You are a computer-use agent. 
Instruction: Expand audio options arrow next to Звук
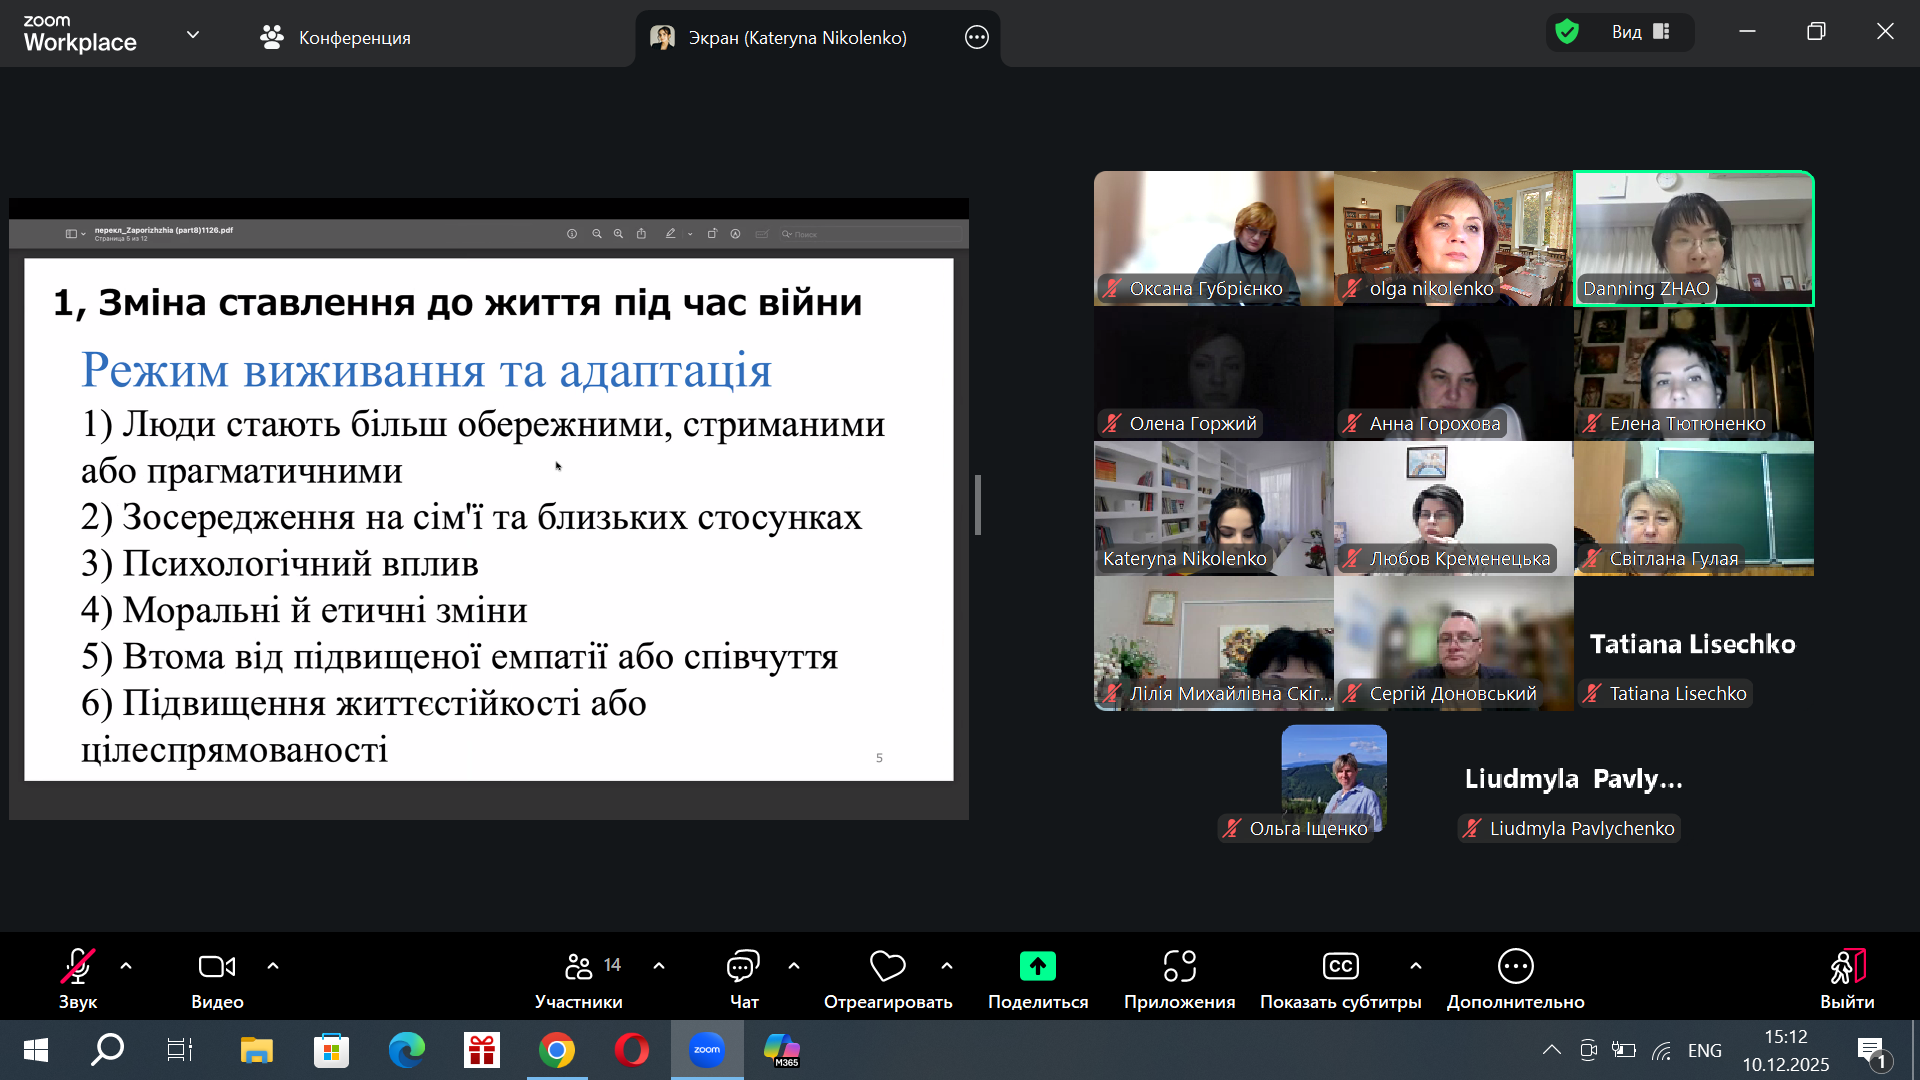point(126,966)
